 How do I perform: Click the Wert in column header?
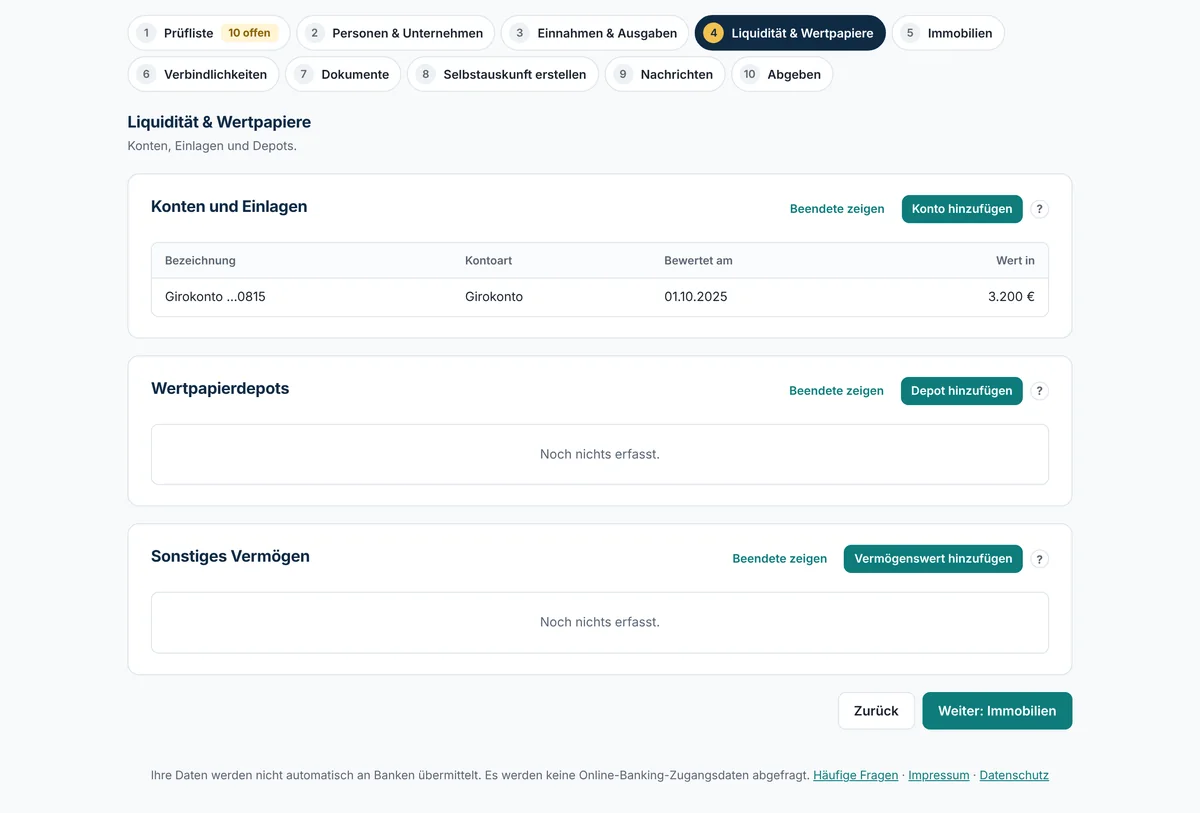click(1015, 261)
